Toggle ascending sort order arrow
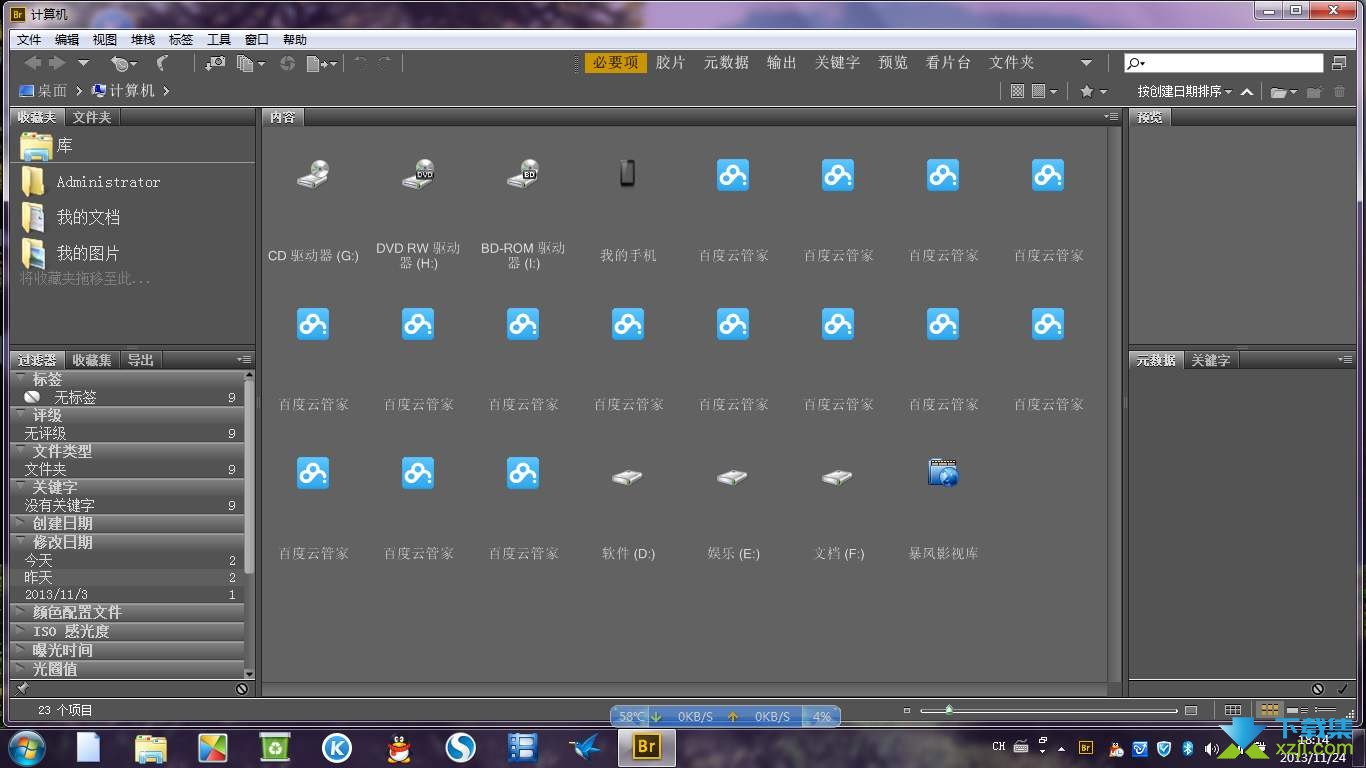 1247,91
